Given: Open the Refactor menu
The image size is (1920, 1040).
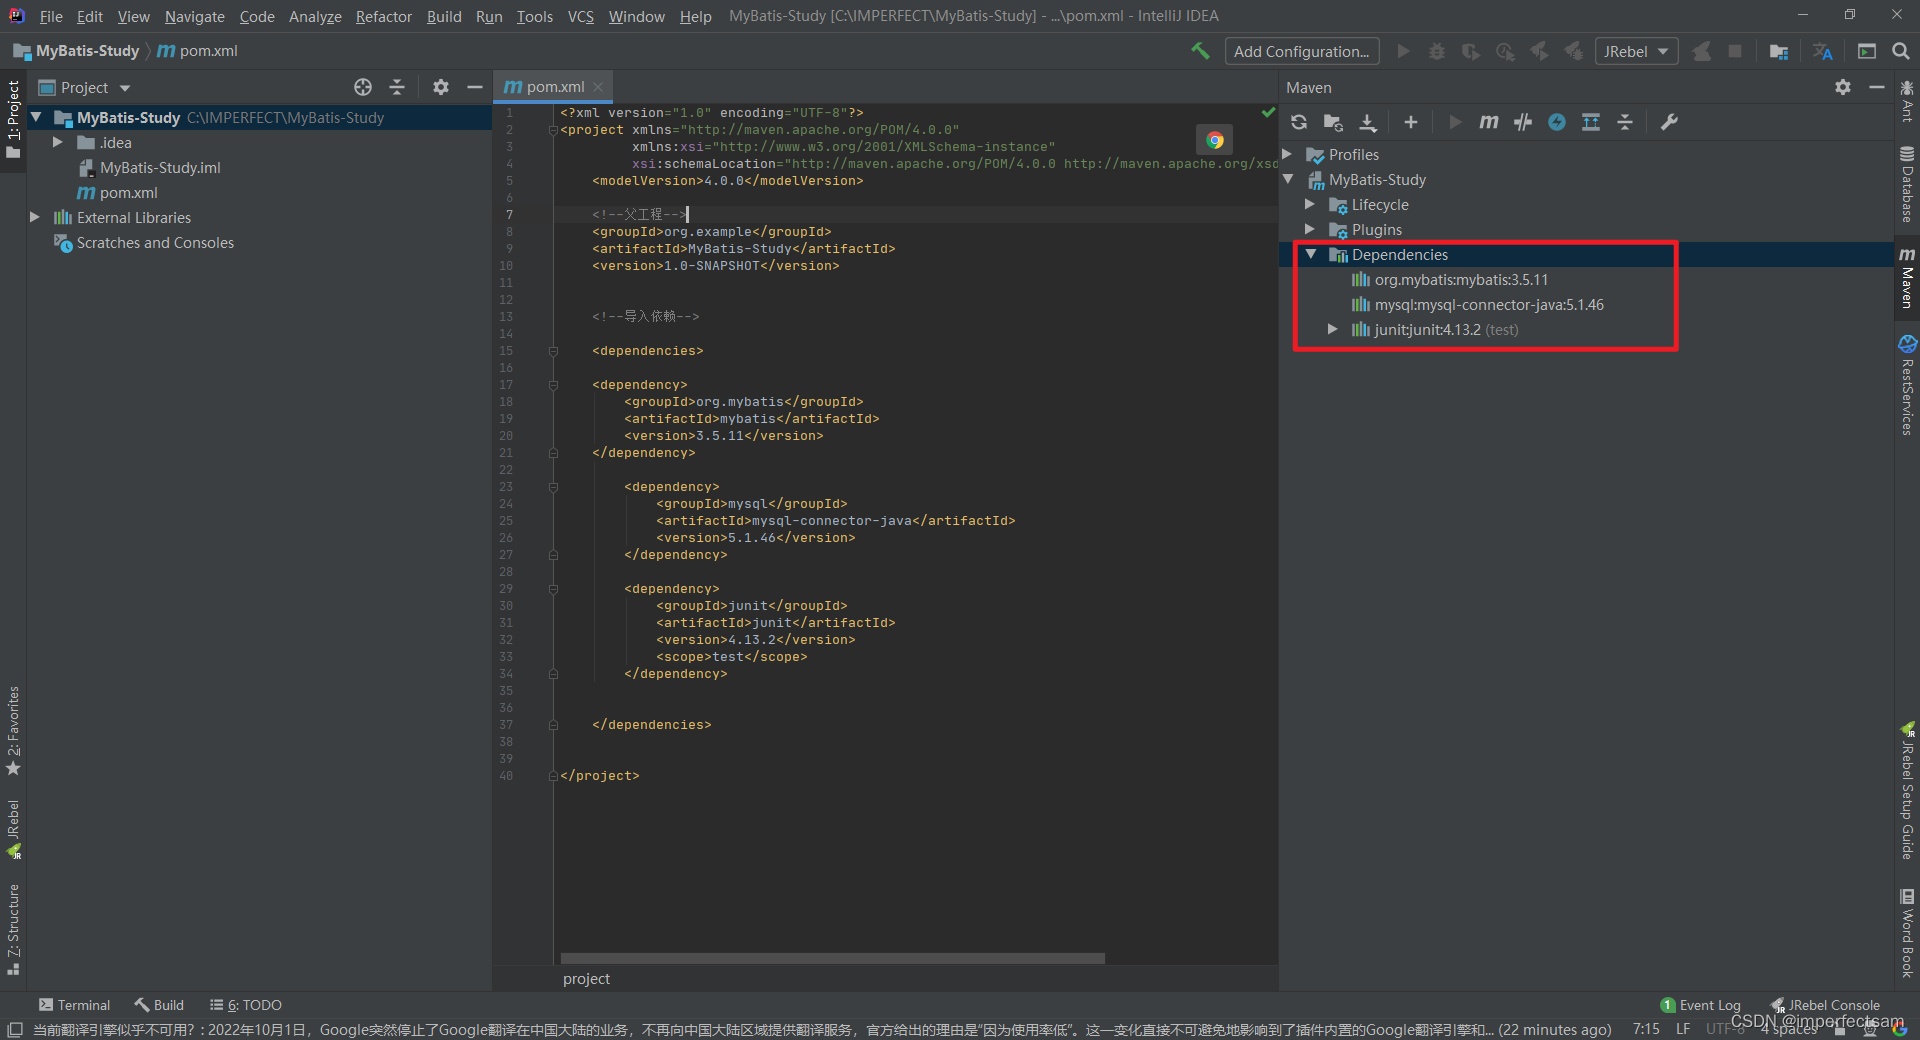Looking at the screenshot, I should tap(384, 16).
